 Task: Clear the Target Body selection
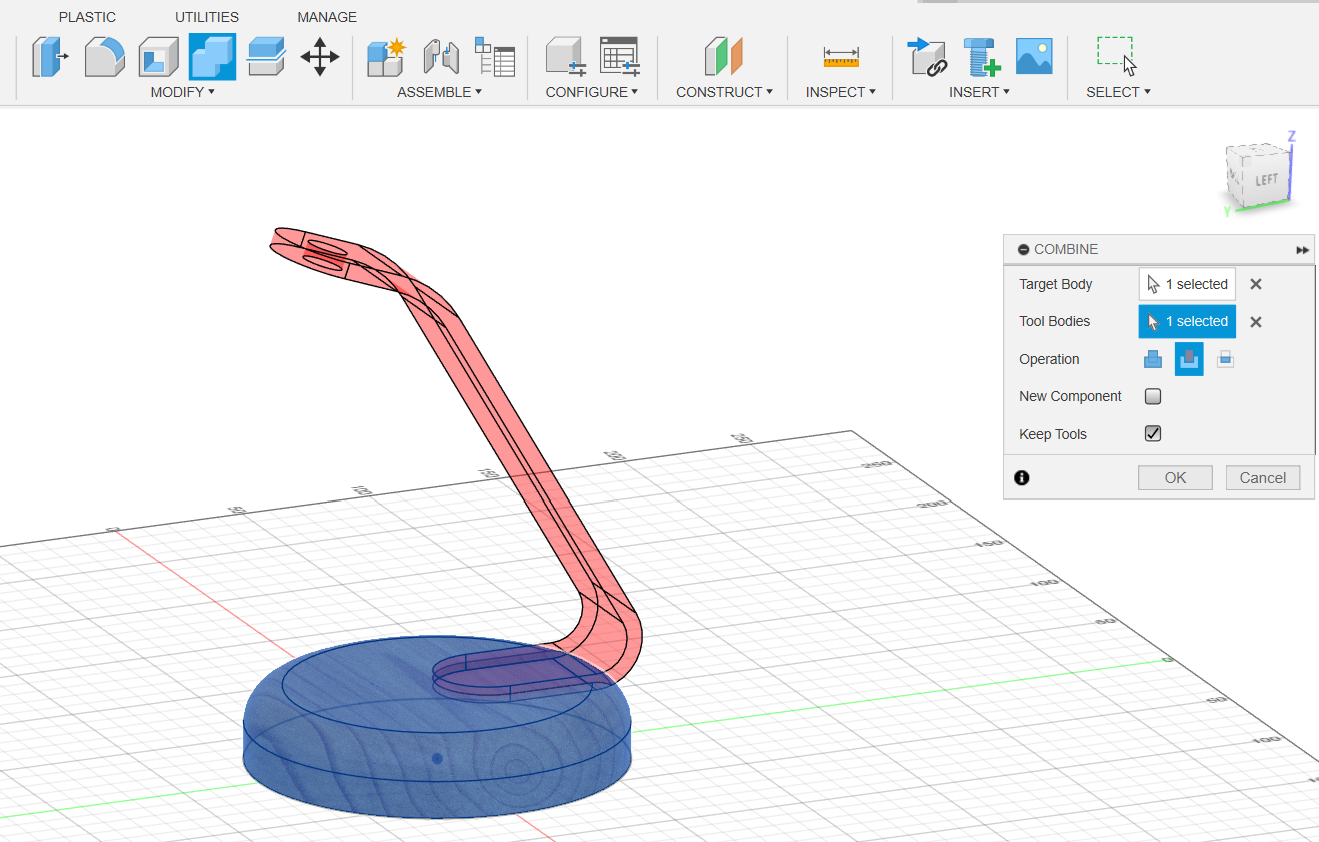click(1256, 284)
